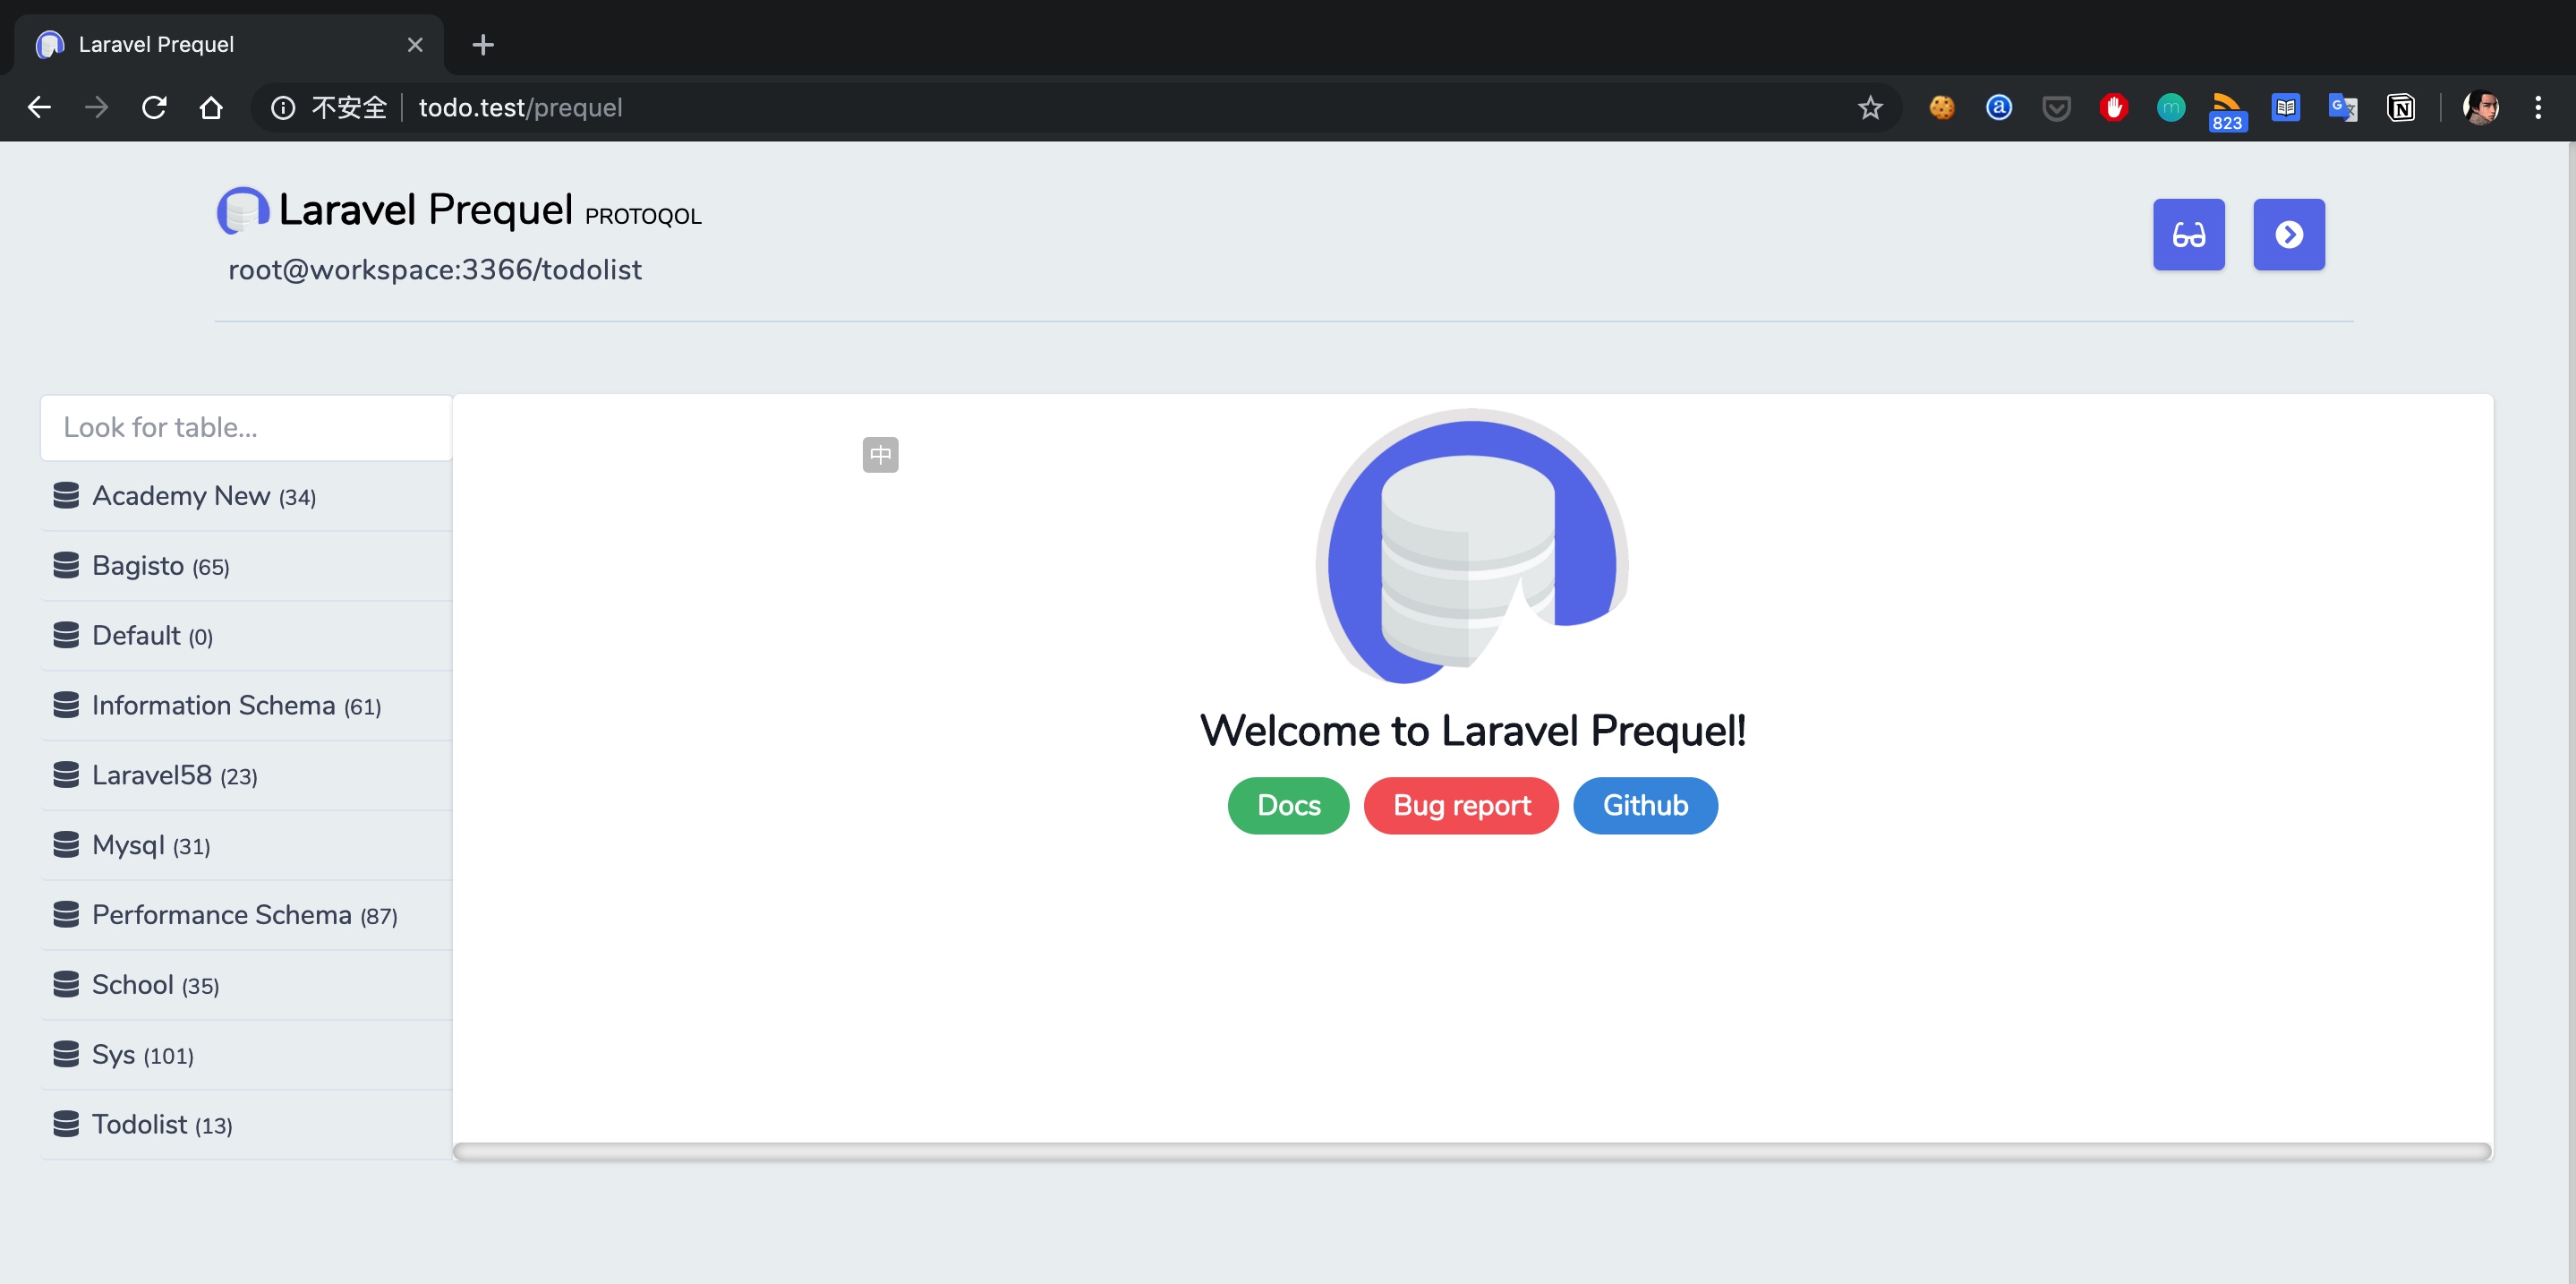Screen dimensions: 2576x1284
Task: Open the red Bug report button
Action: 1461,805
